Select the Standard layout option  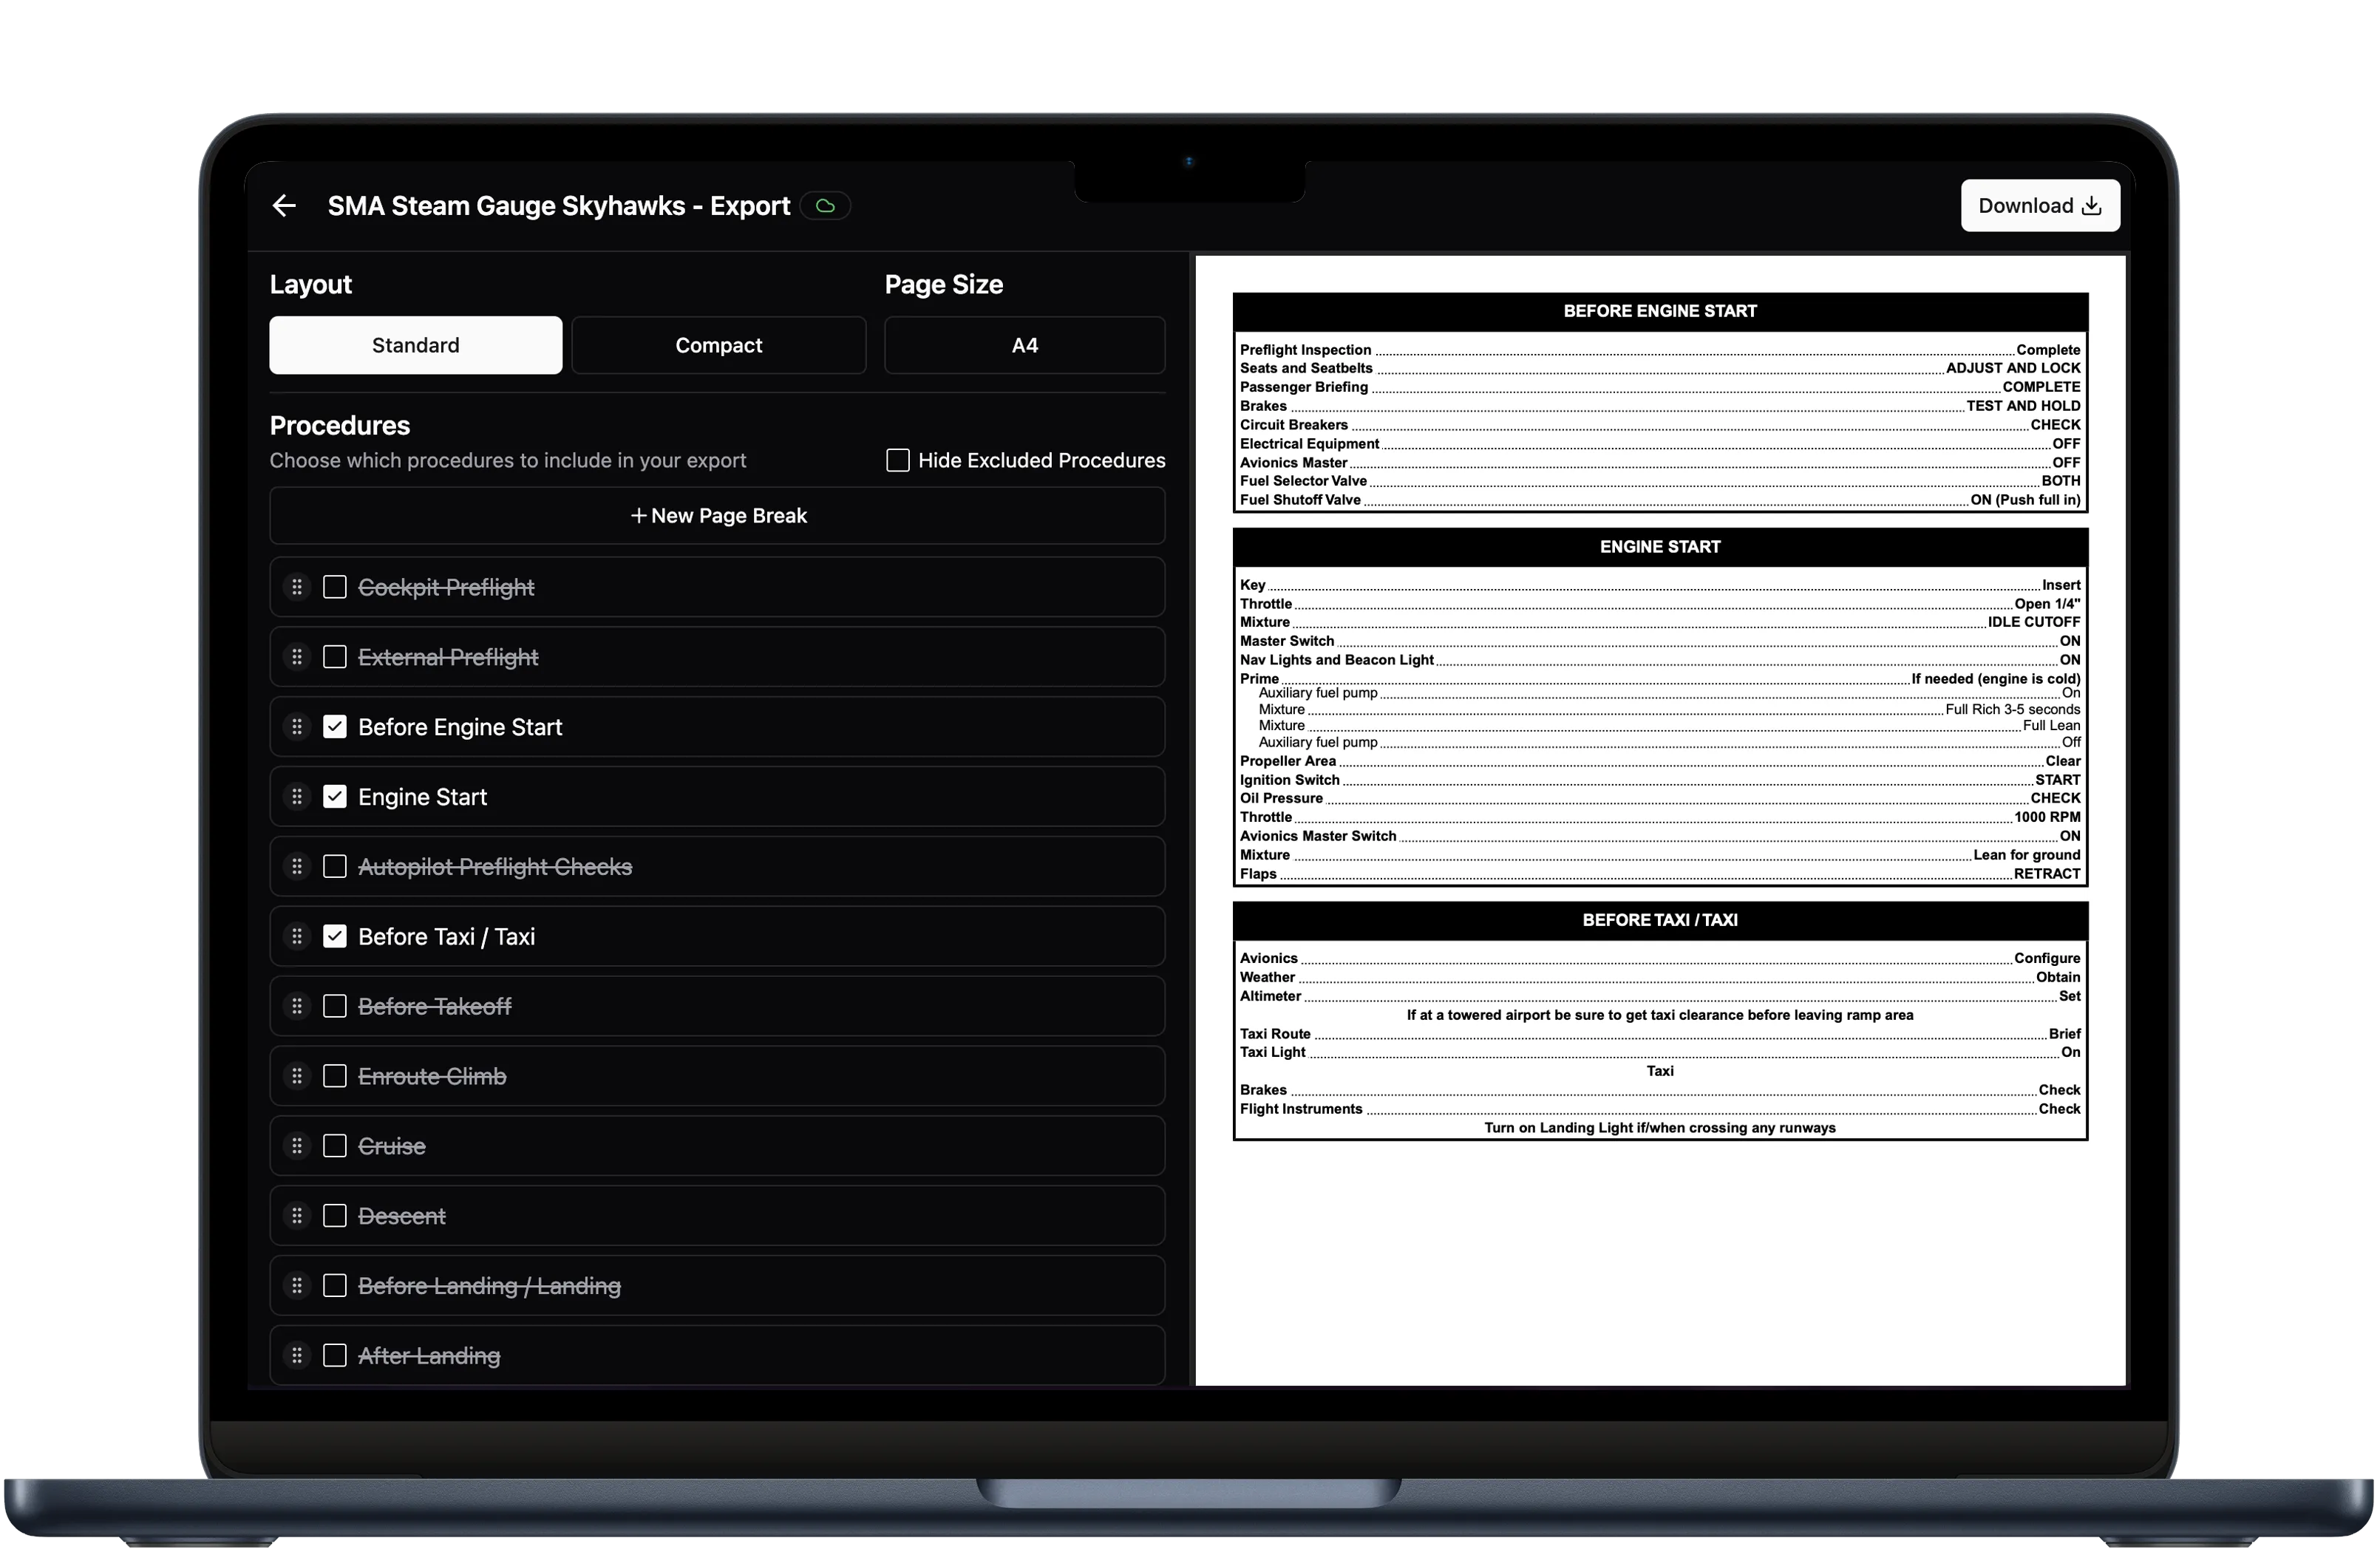[416, 346]
